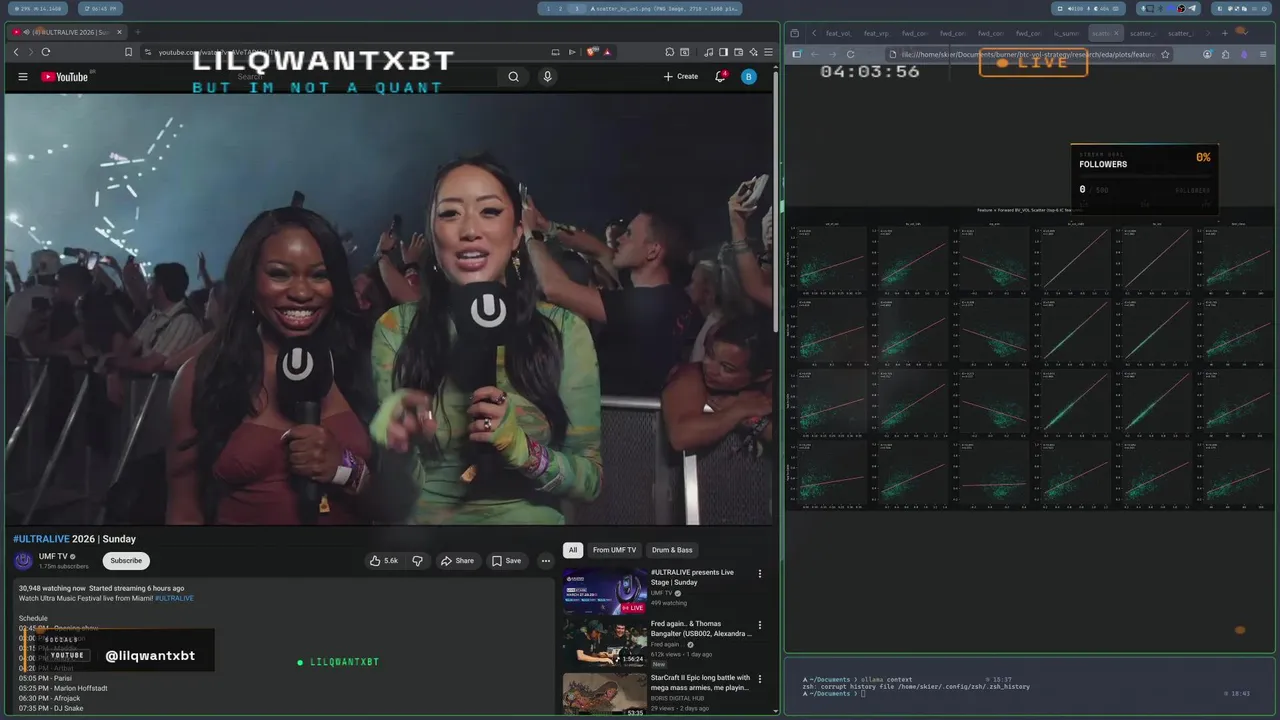The image size is (1280, 720).
Task: Reload the YouTube page
Action: (x=46, y=52)
